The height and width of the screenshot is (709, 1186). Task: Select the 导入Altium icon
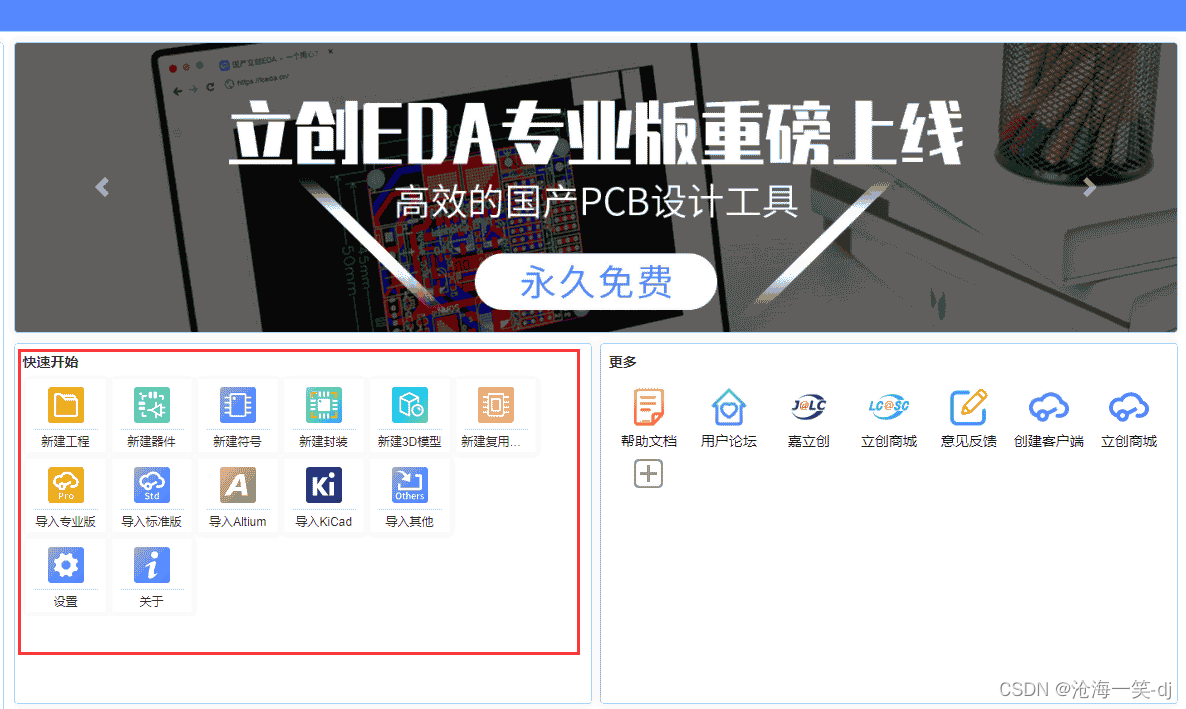238,485
